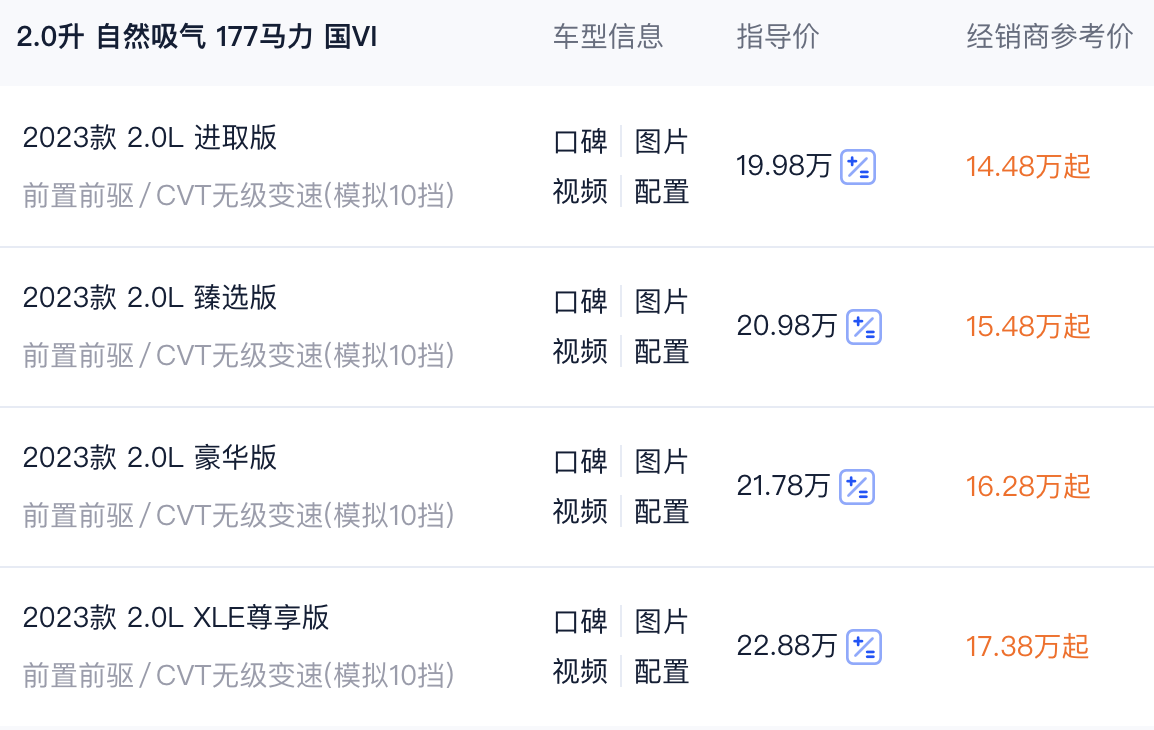View 图片 for the 豪华版 model
This screenshot has height=730, width=1154.
662,461
